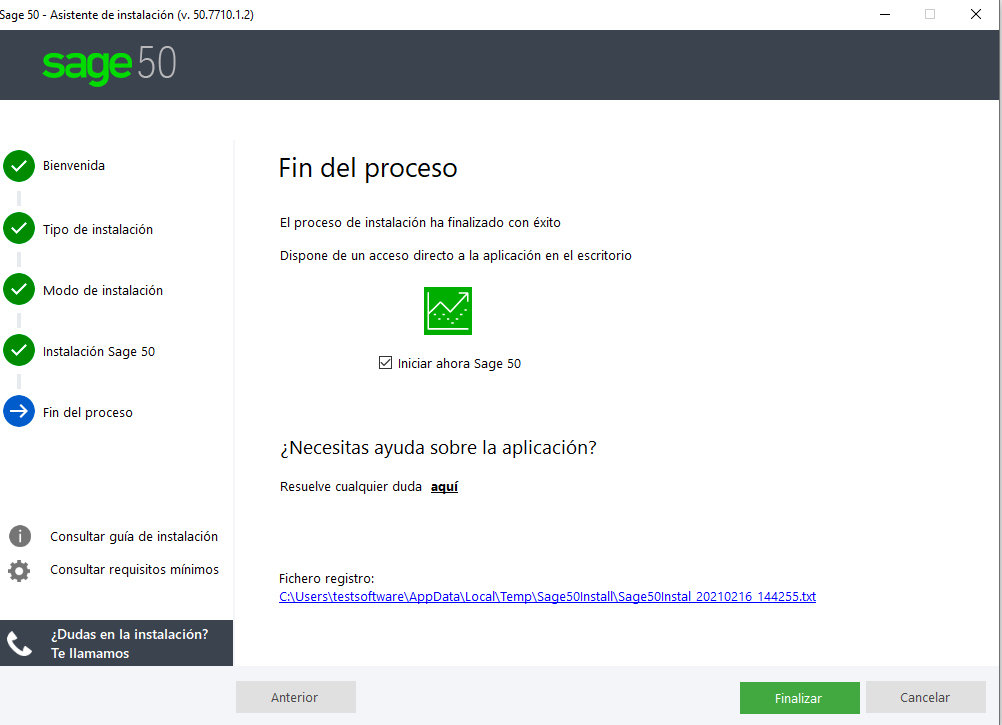1002x725 pixels.
Task: Open Consultar guía de instalación
Action: (134, 537)
